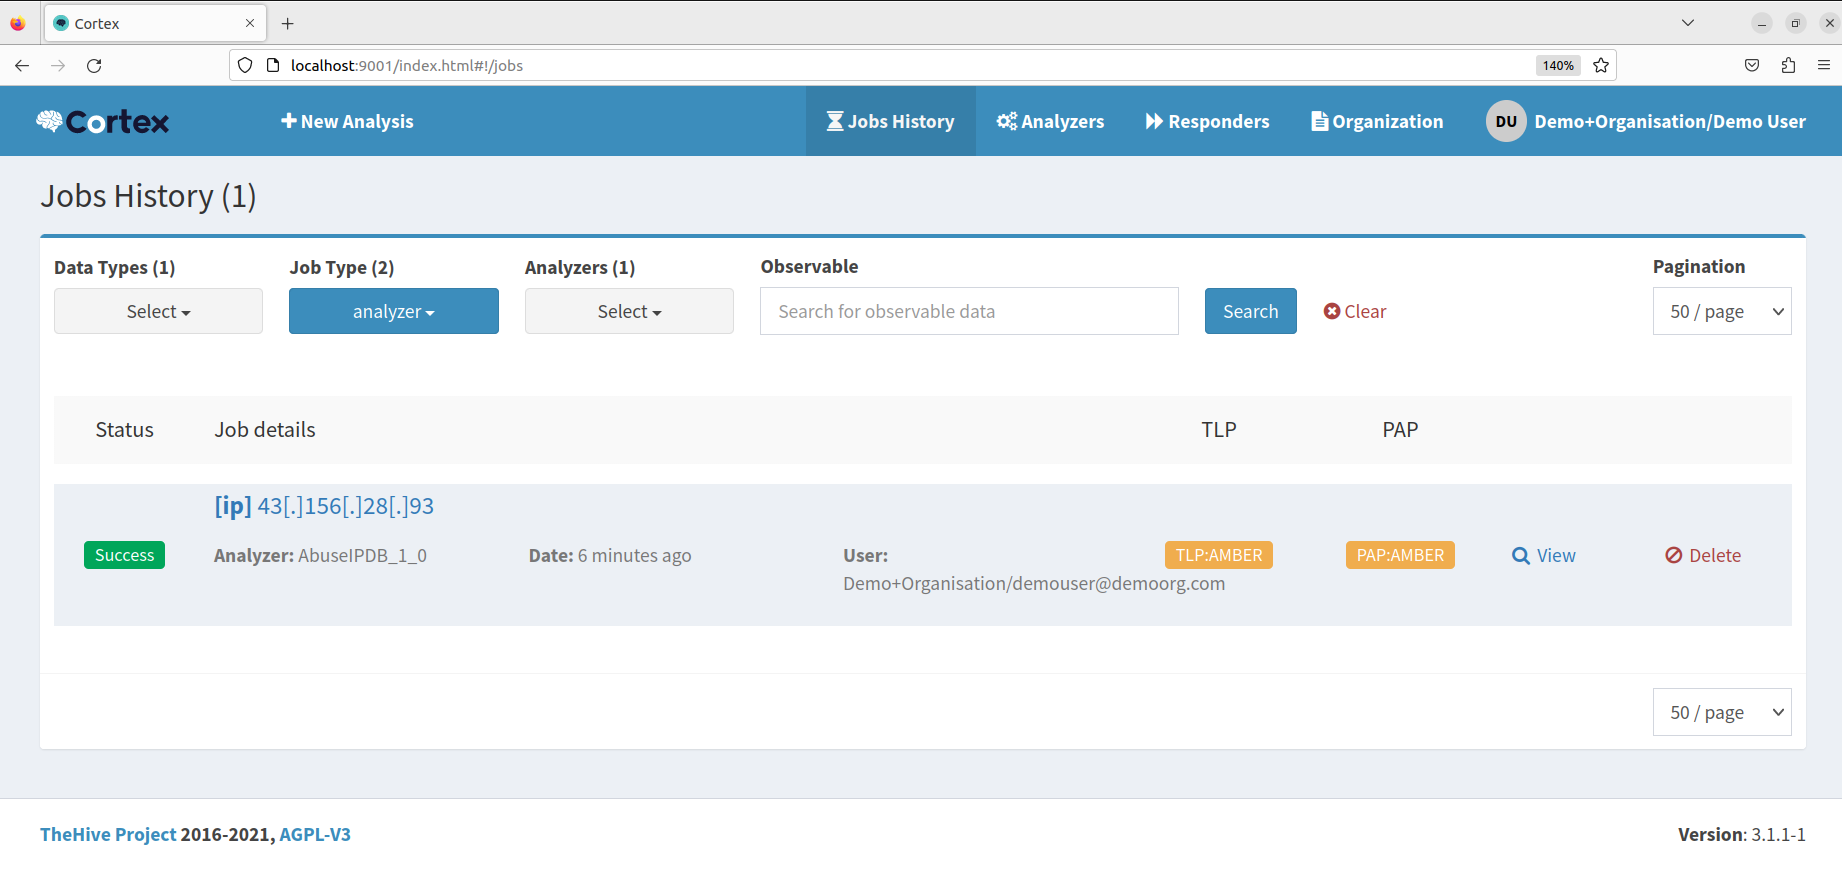View the AbuseIPDB job report
Viewport: 1842px width, 869px height.
(1544, 555)
